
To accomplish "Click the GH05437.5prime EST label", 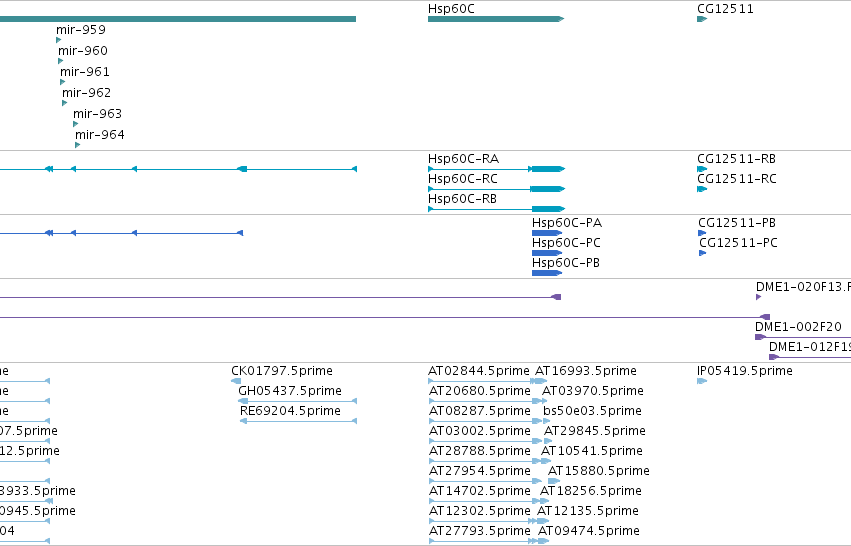I will click(x=290, y=391).
